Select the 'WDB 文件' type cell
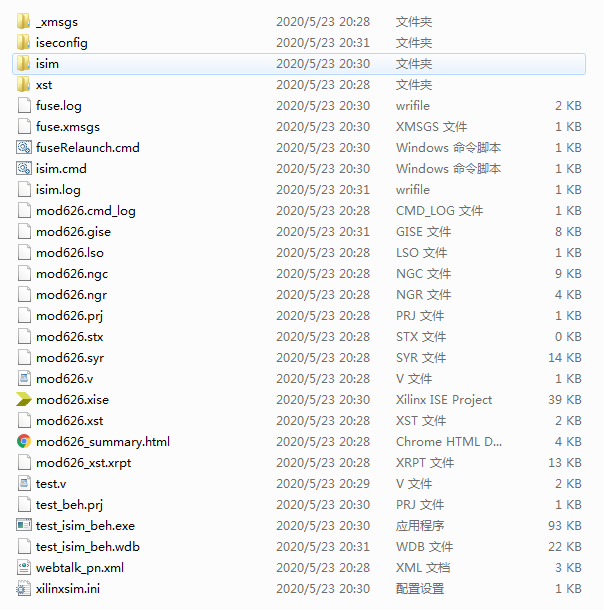This screenshot has height=610, width=604. tap(425, 547)
